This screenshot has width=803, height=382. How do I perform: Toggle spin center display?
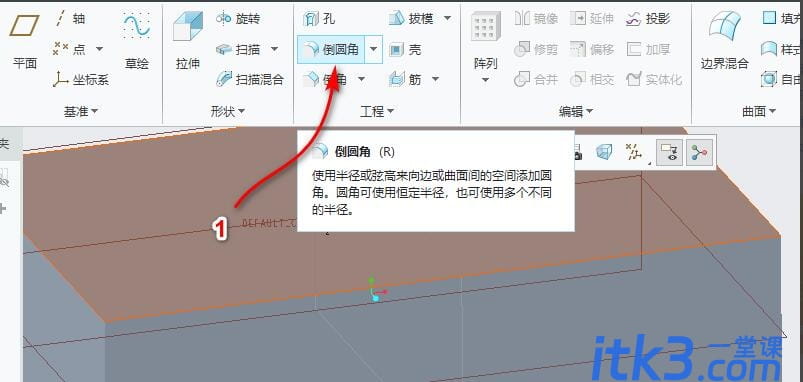pos(699,152)
